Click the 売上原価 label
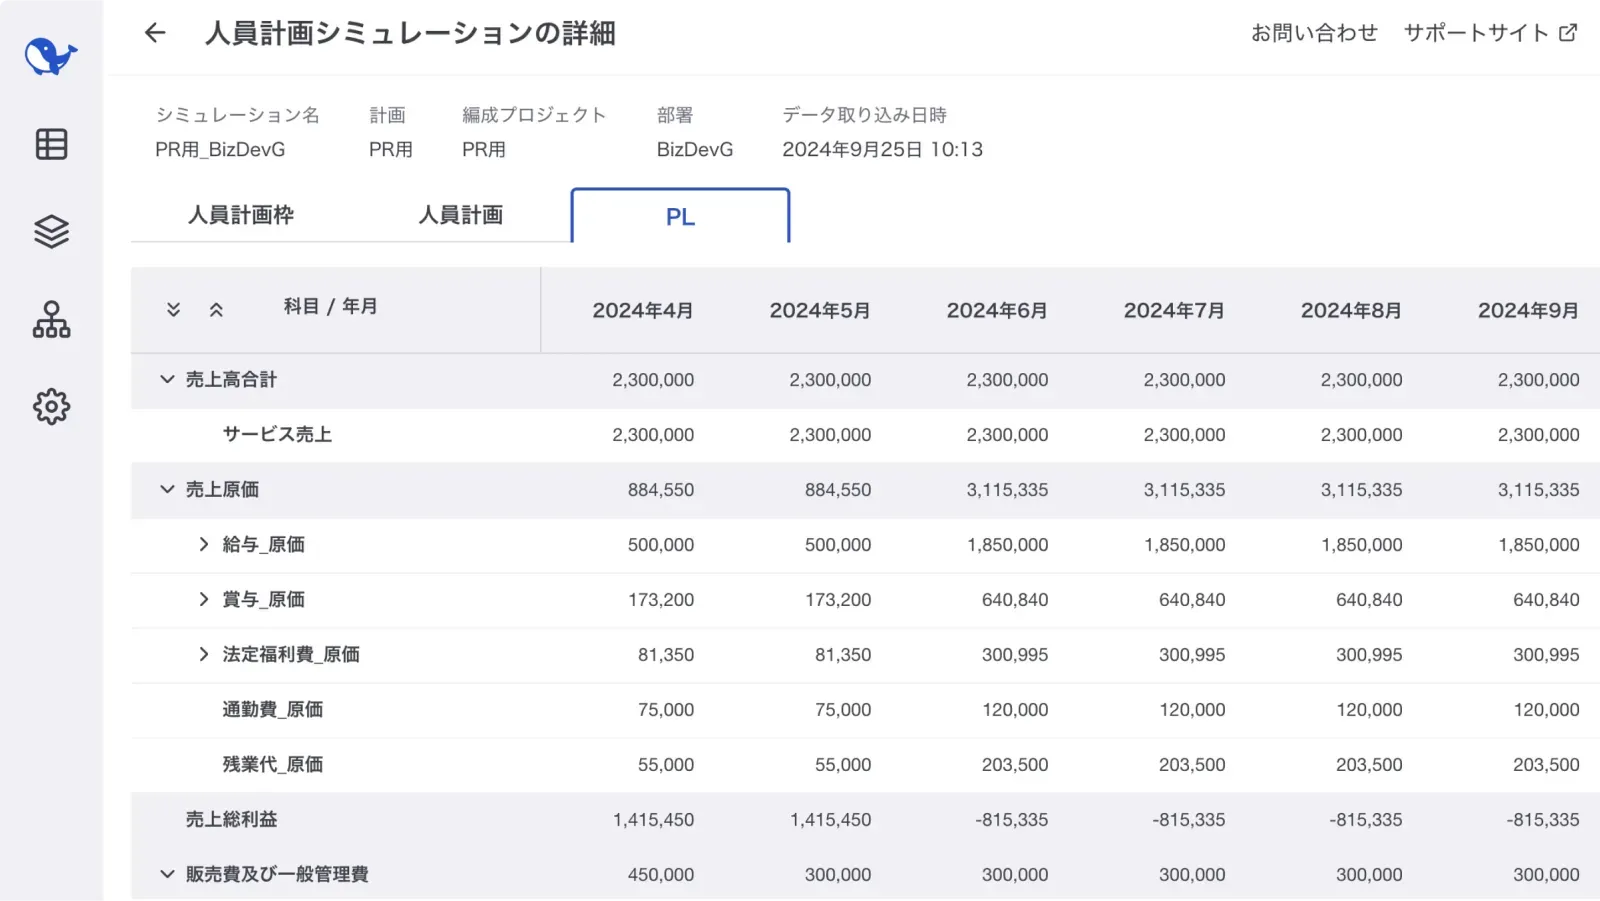The image size is (1600, 901). [222, 489]
